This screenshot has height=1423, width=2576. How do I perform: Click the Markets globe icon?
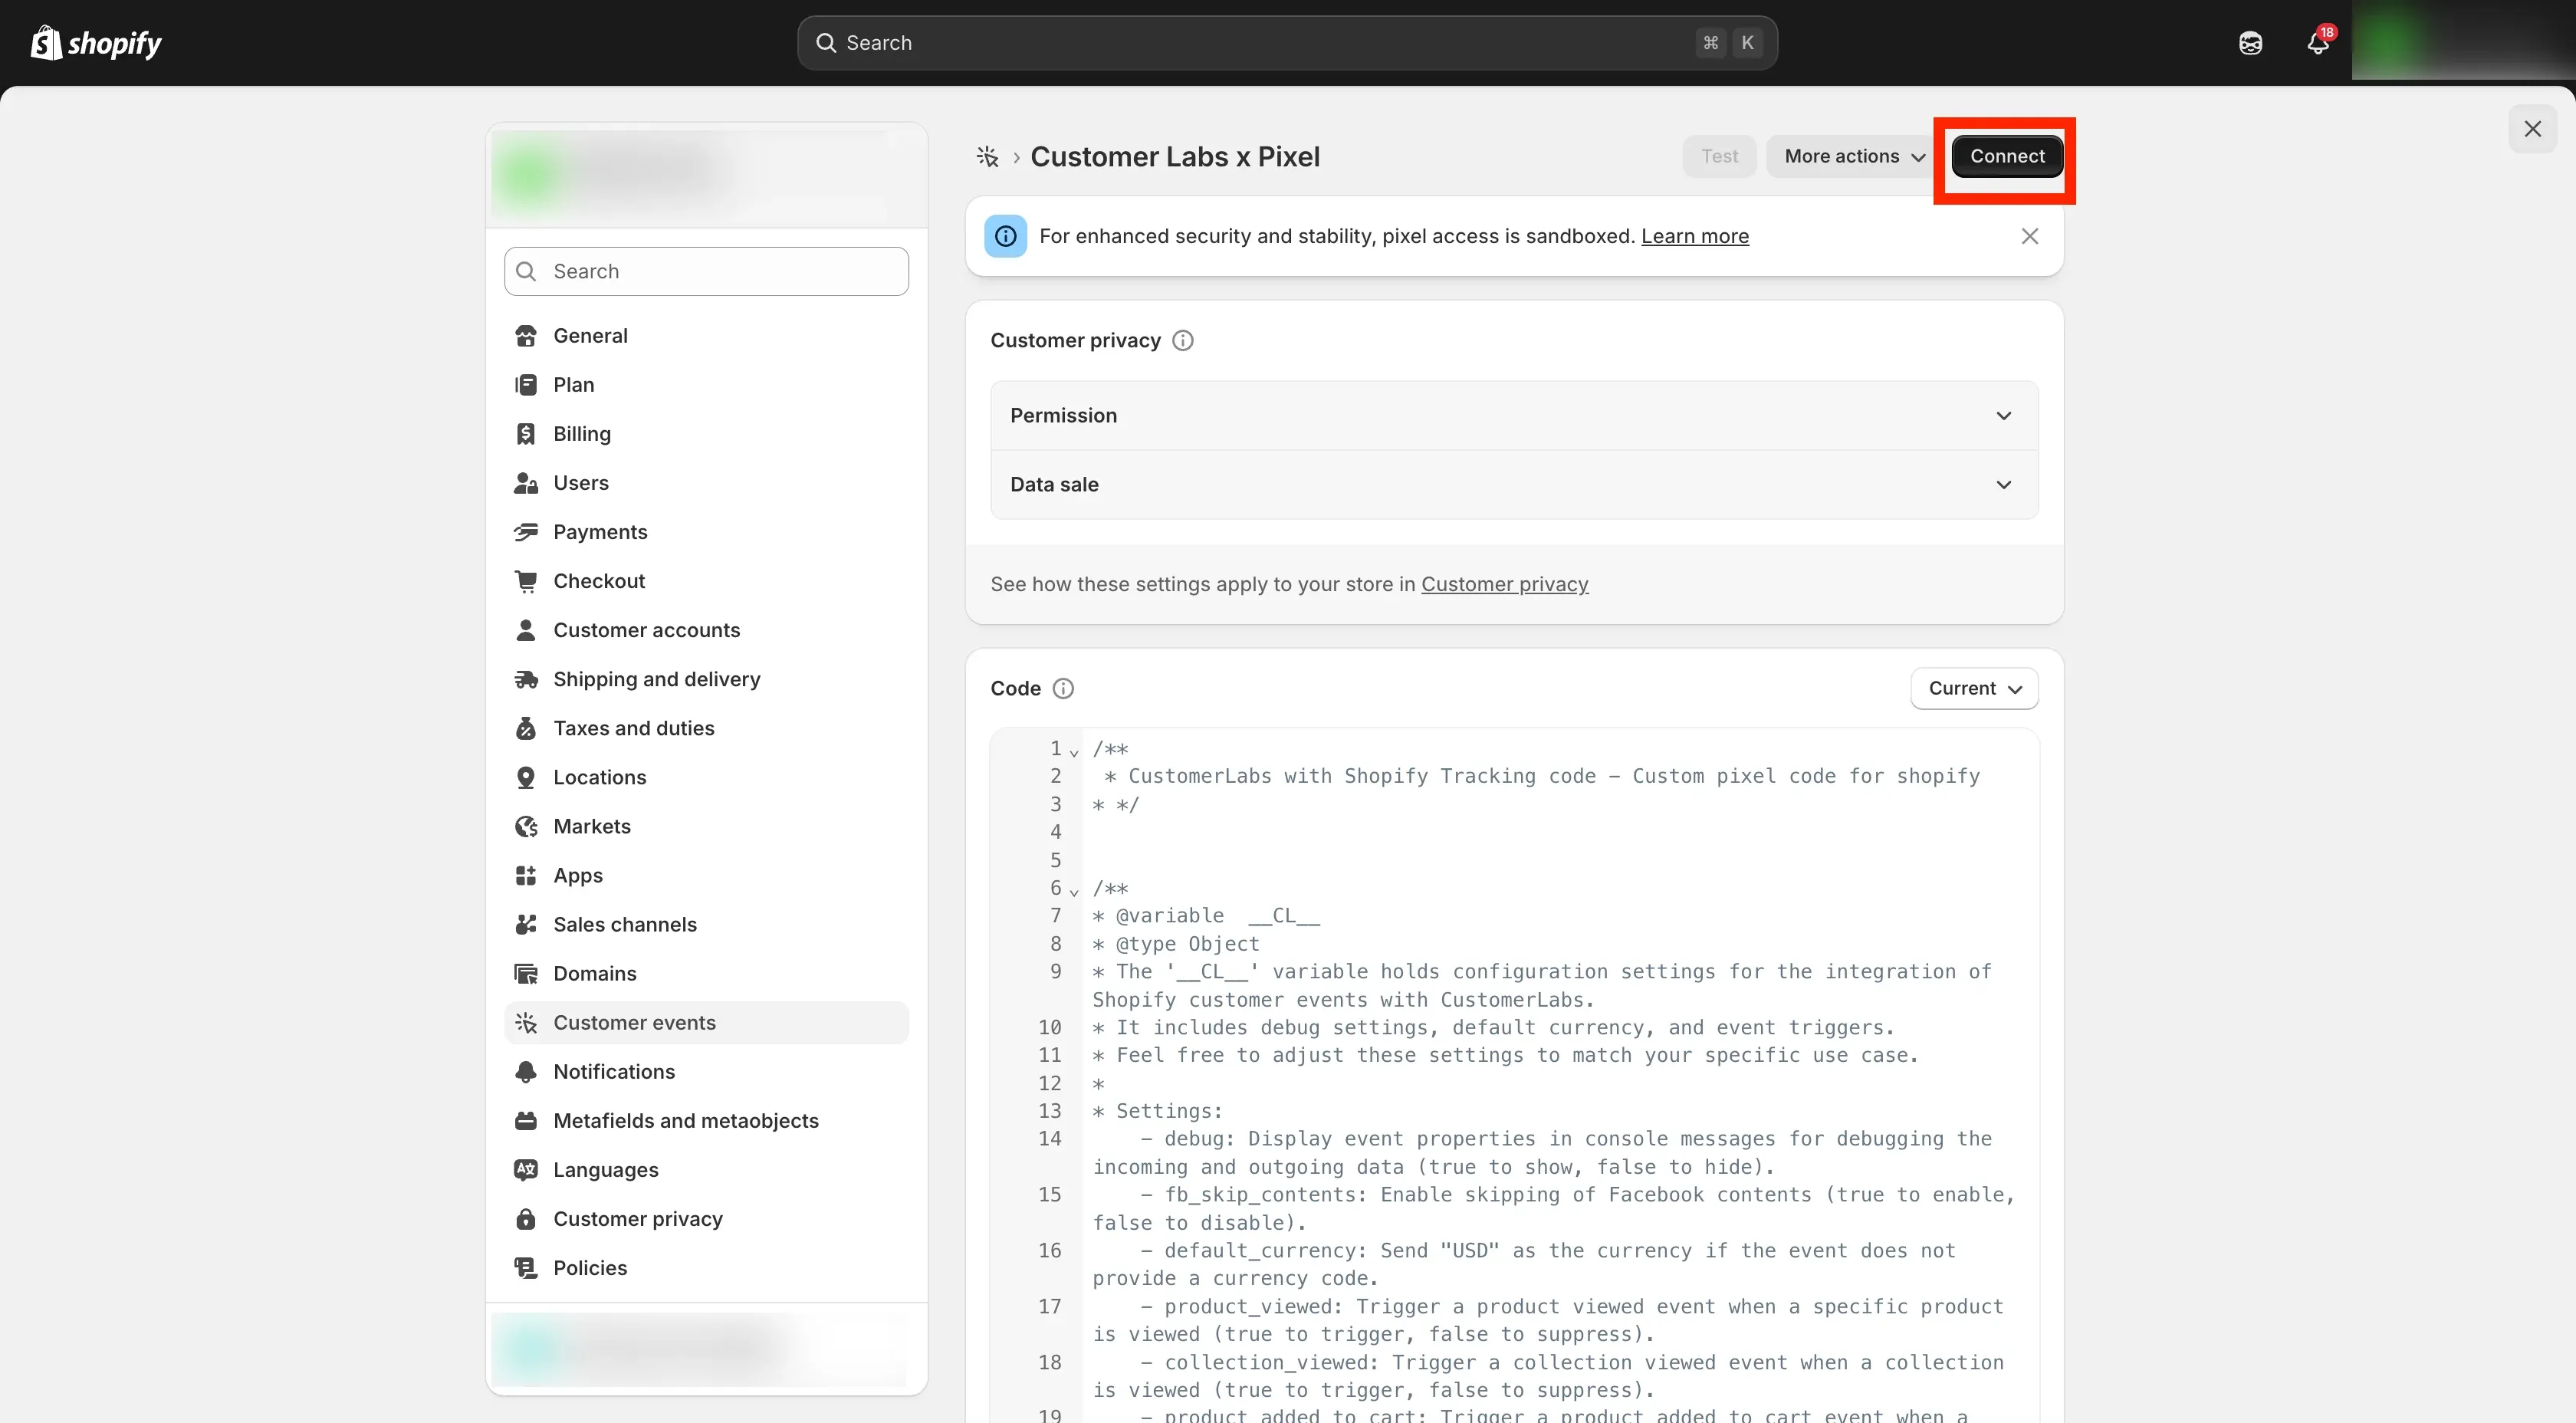(526, 826)
